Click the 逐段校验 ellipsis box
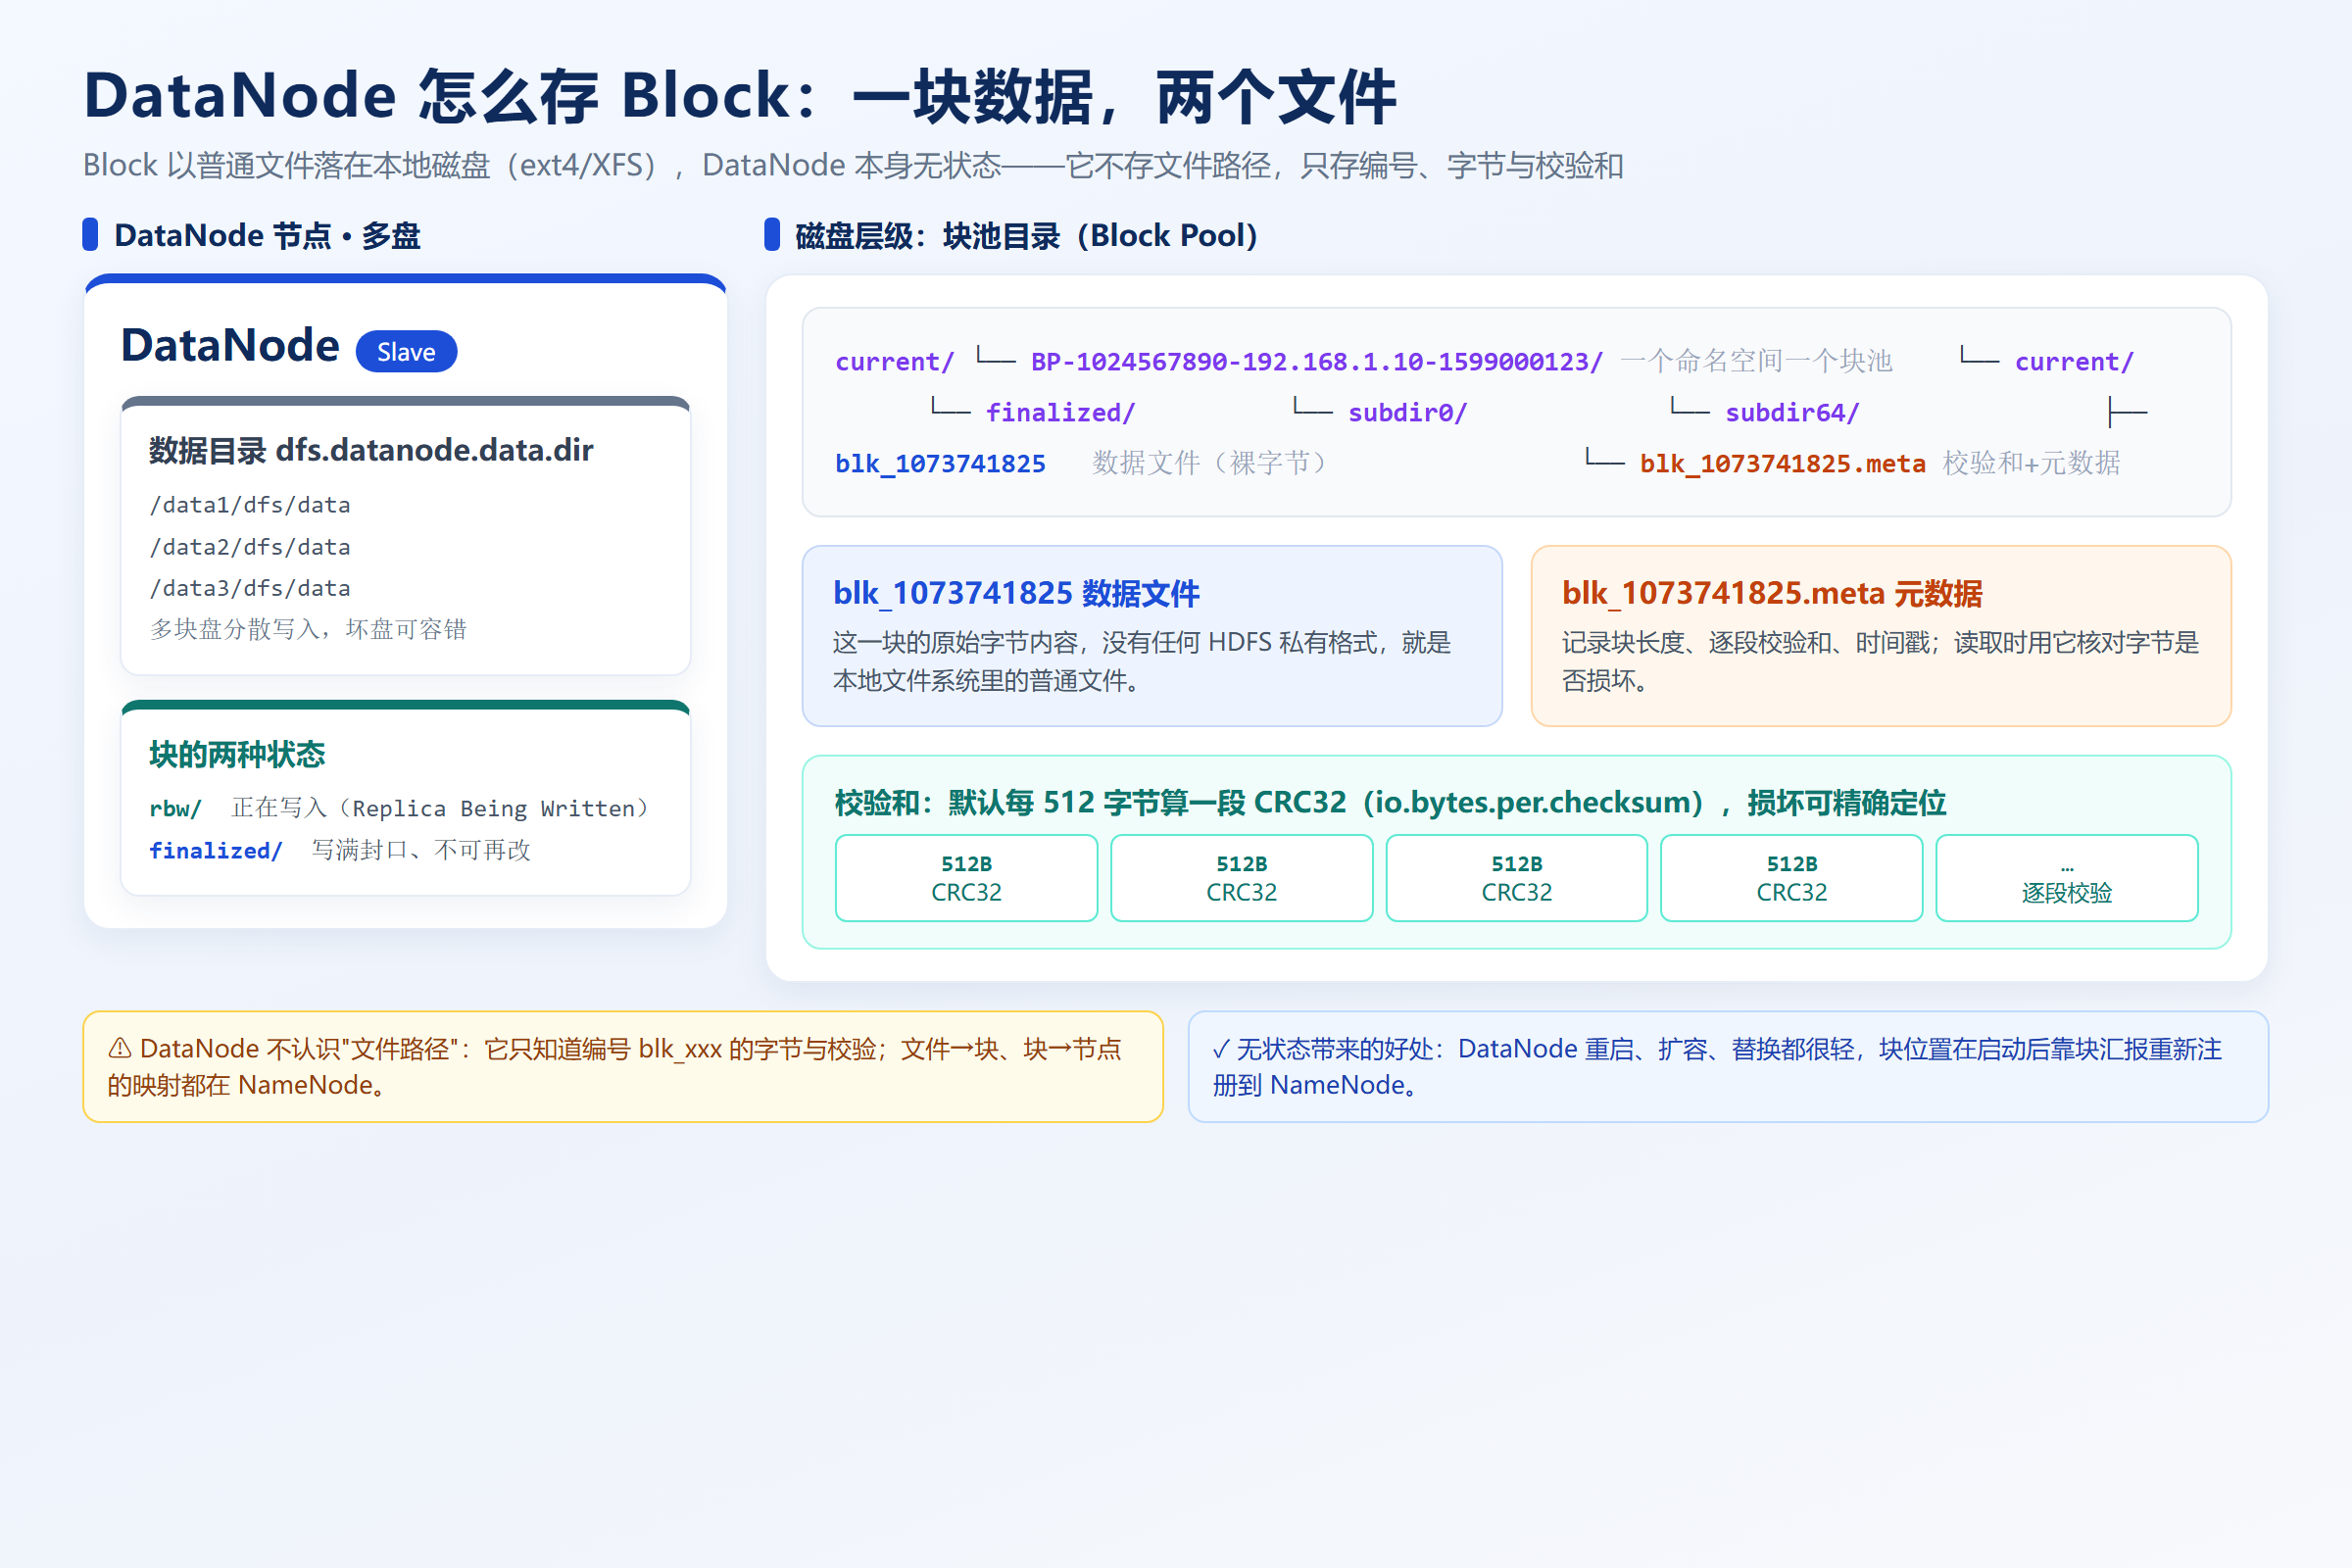The image size is (2352, 1568). (x=2067, y=878)
